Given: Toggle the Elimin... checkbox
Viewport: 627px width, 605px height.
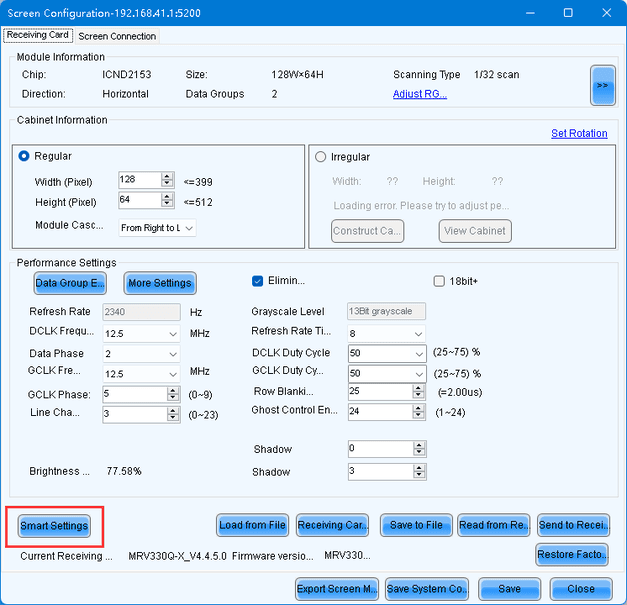Looking at the screenshot, I should [258, 281].
